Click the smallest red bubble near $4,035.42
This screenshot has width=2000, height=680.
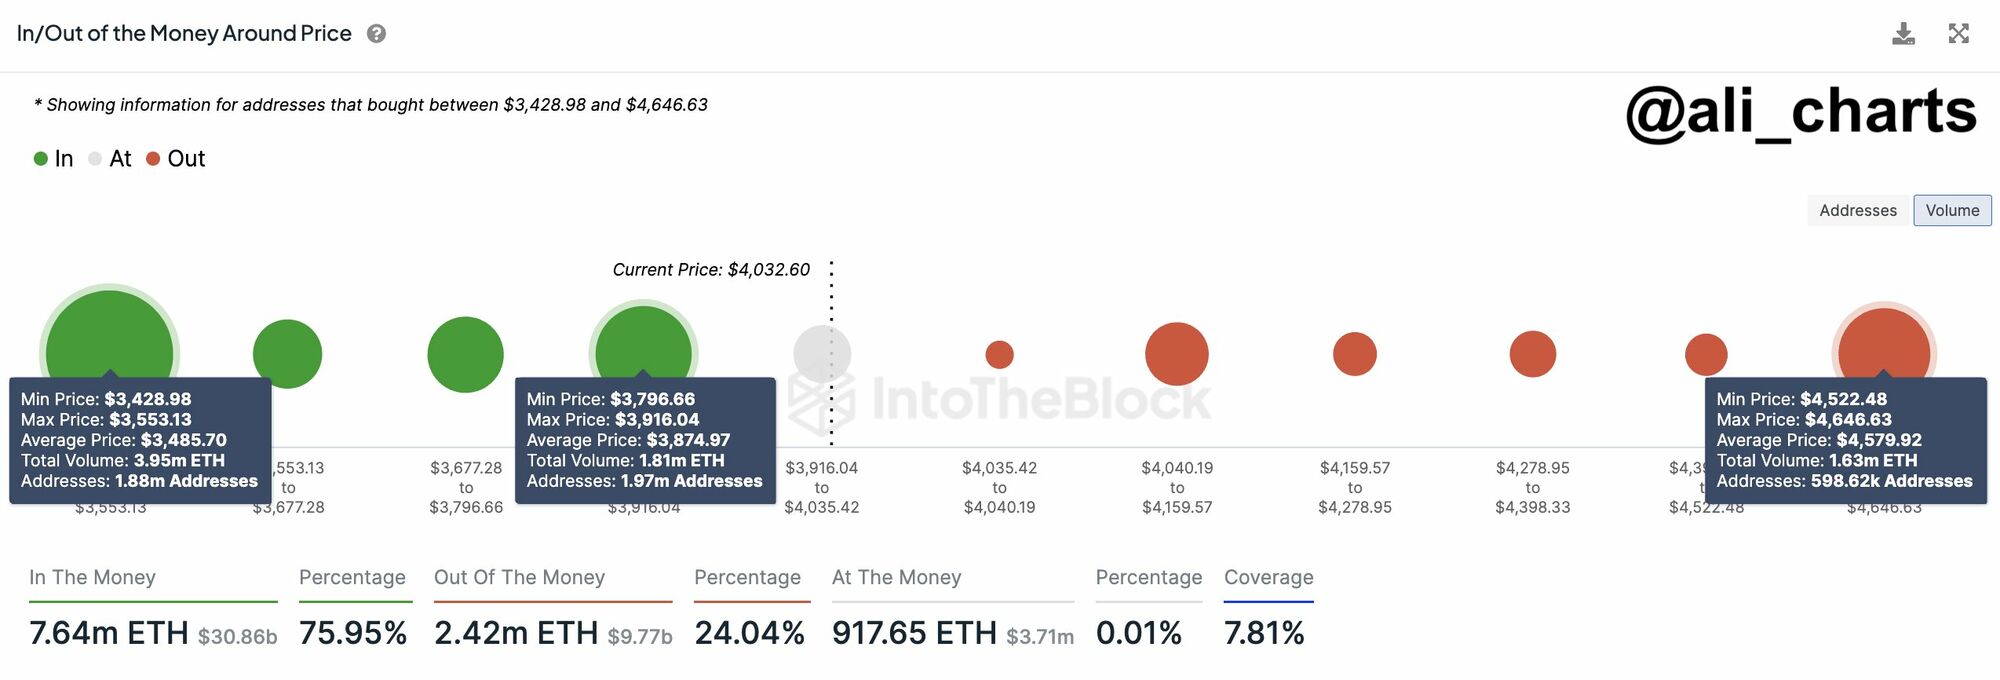pyautogui.click(x=999, y=354)
